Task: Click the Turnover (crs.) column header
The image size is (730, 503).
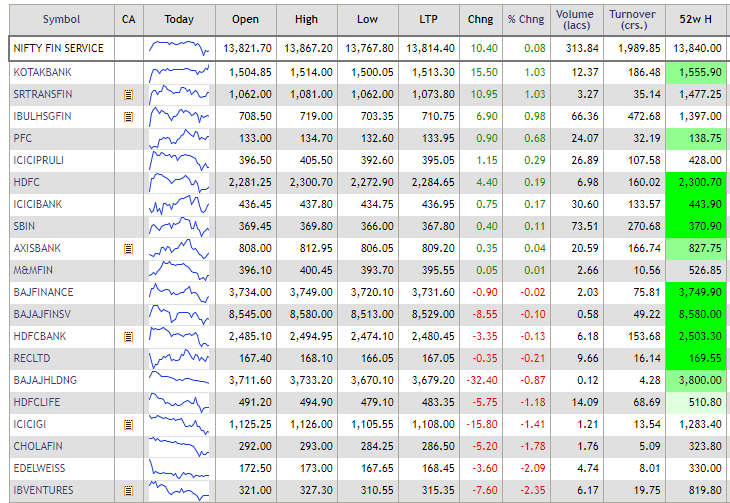Action: pyautogui.click(x=632, y=19)
